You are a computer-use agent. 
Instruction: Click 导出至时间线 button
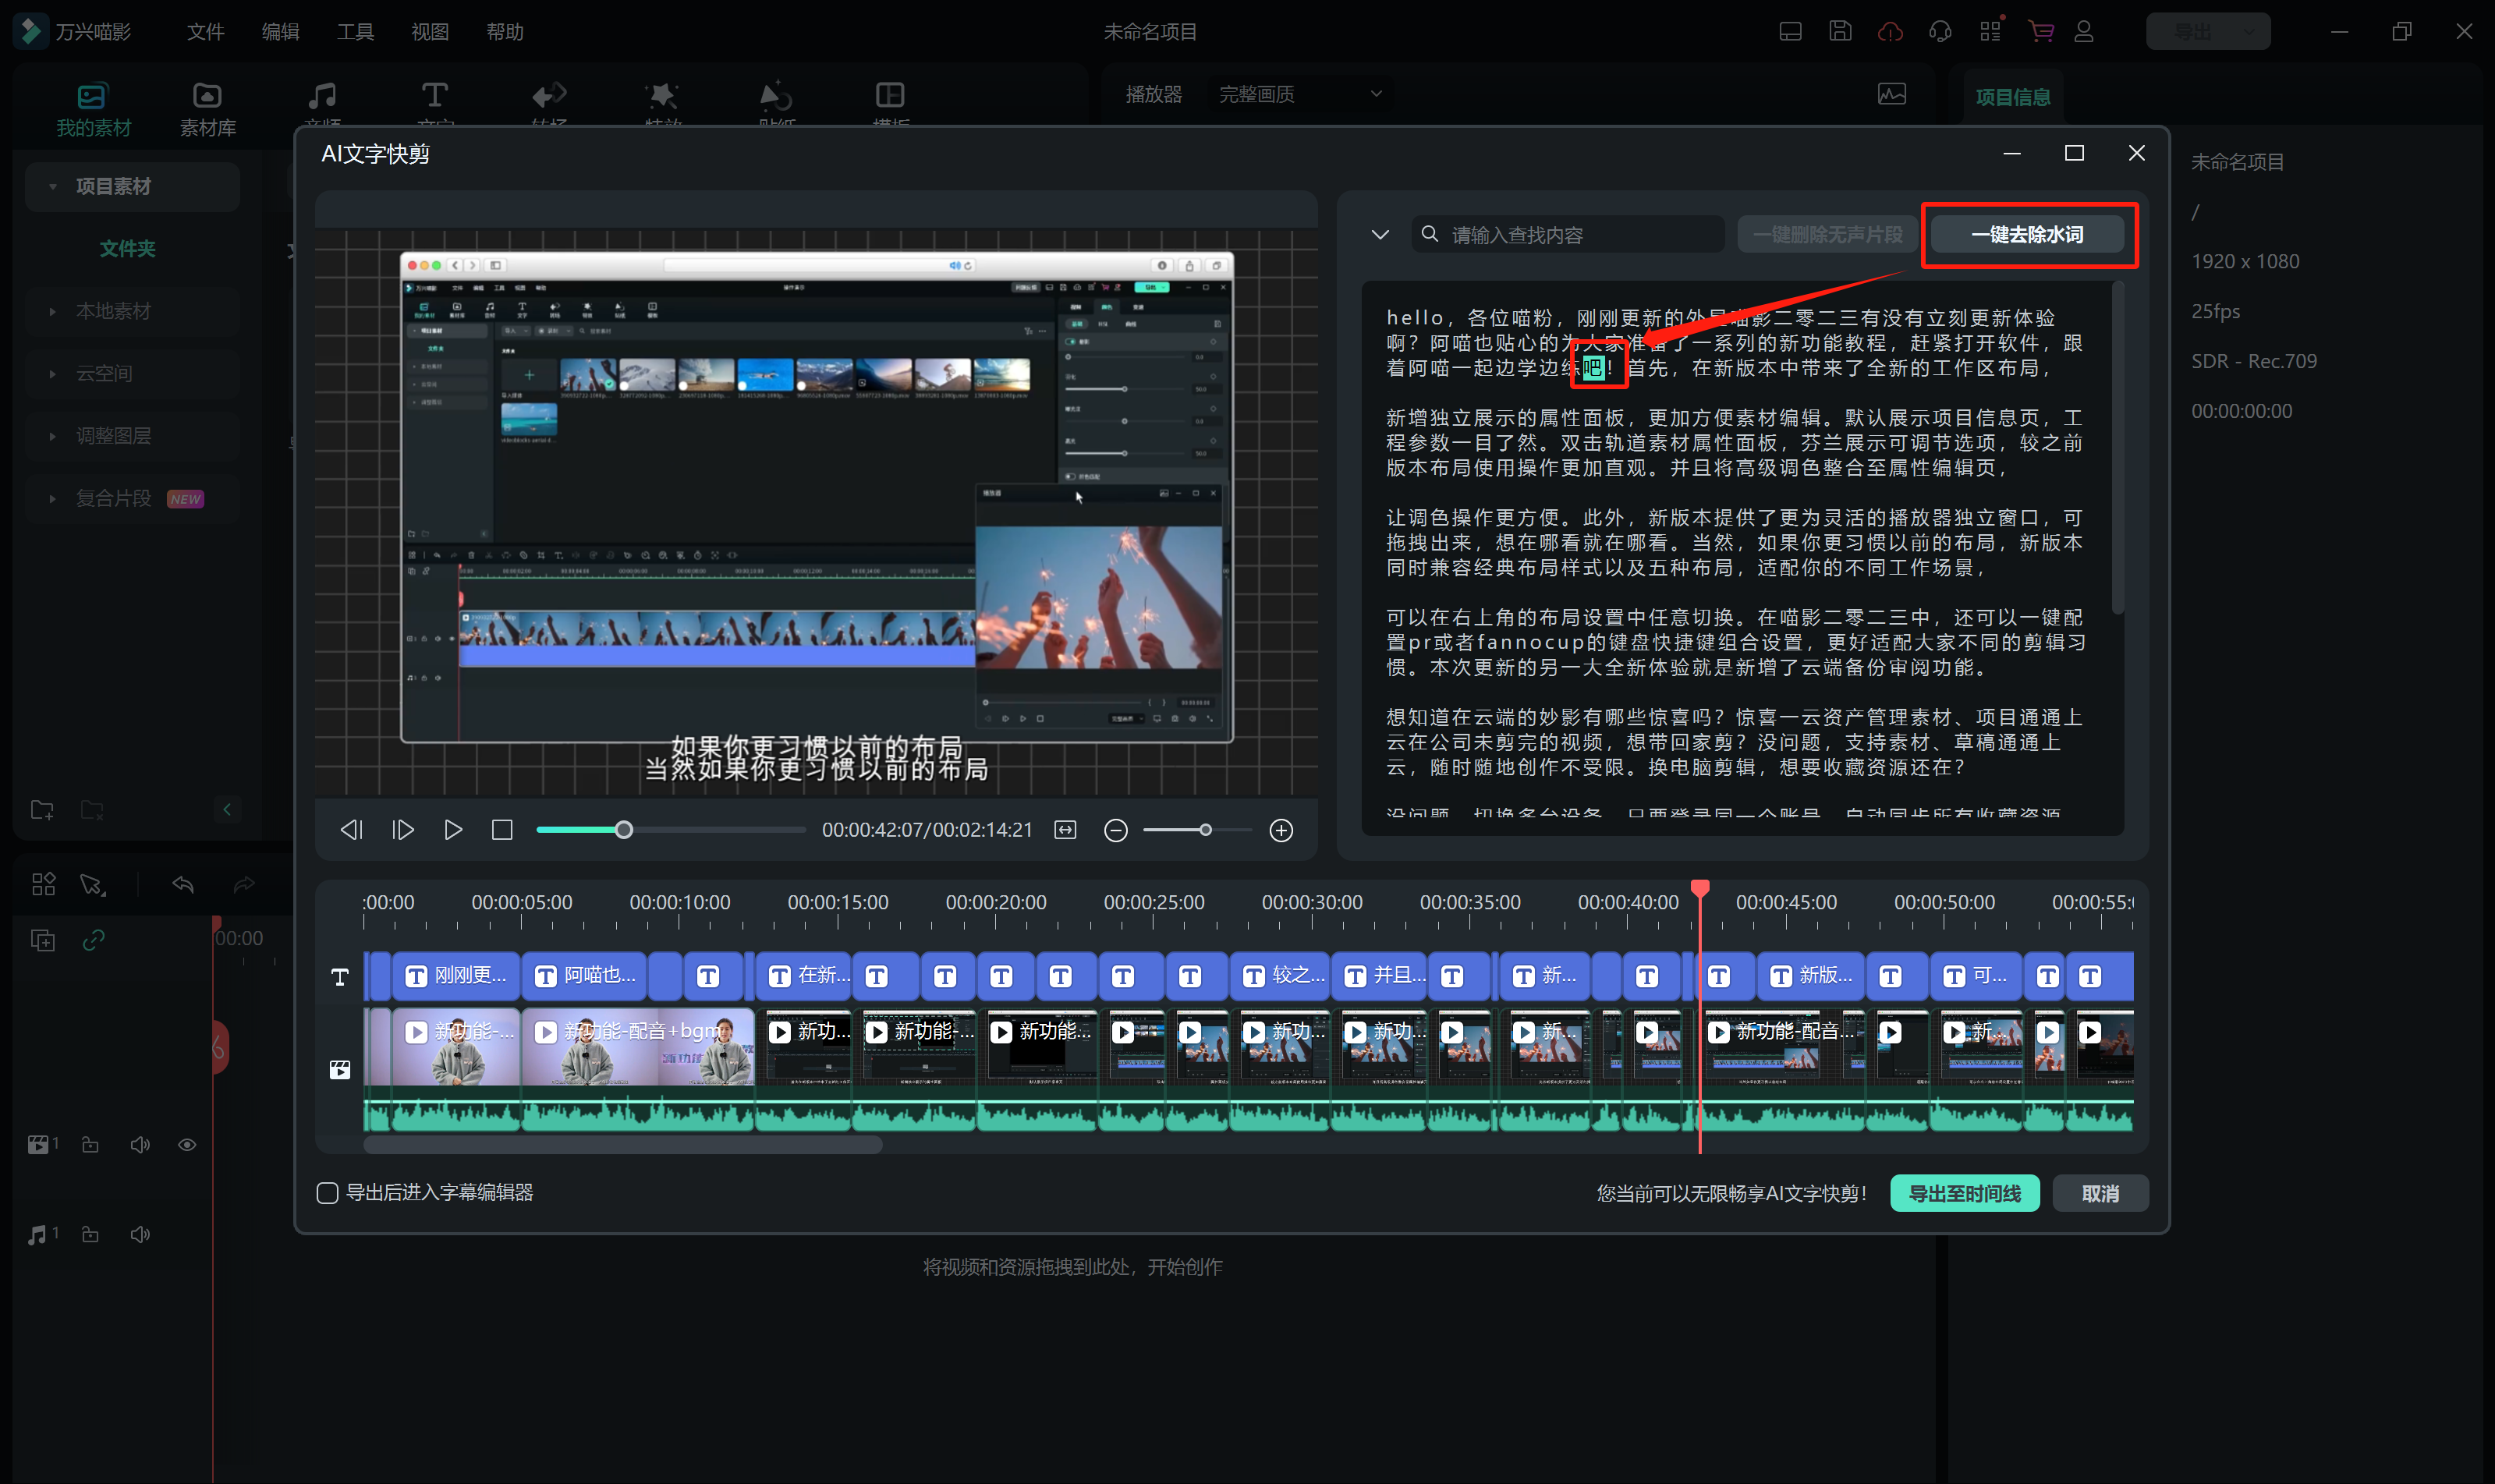(1964, 1193)
